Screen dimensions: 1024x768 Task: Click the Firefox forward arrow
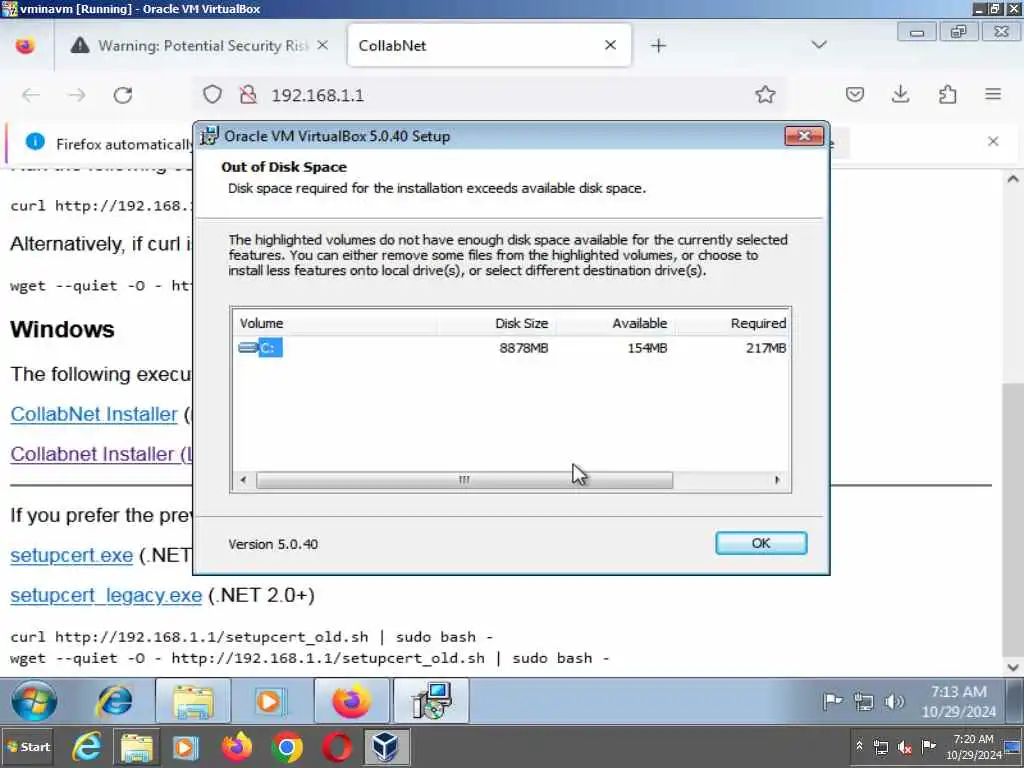point(76,95)
